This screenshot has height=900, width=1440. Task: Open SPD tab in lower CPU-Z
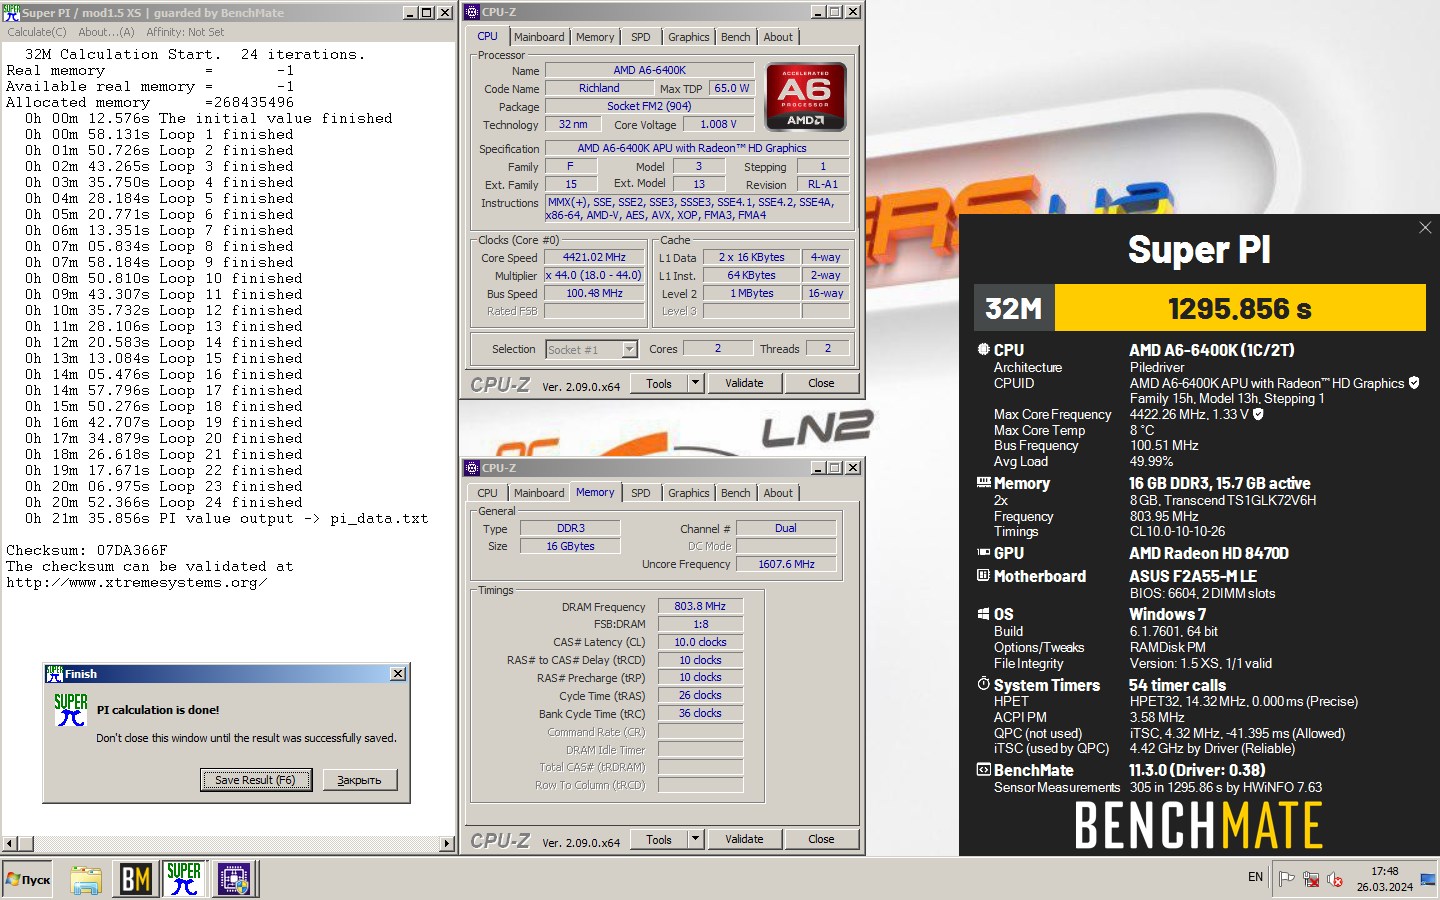click(641, 493)
